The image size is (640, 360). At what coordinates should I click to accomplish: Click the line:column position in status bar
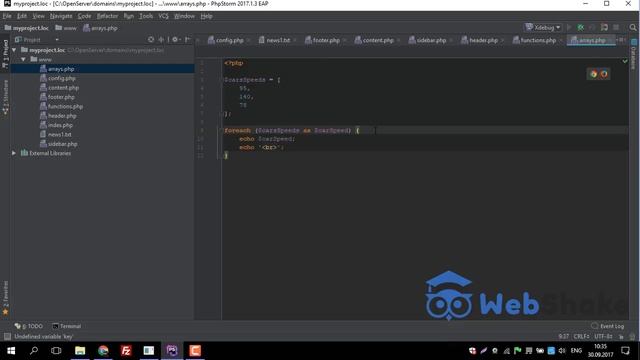point(564,337)
